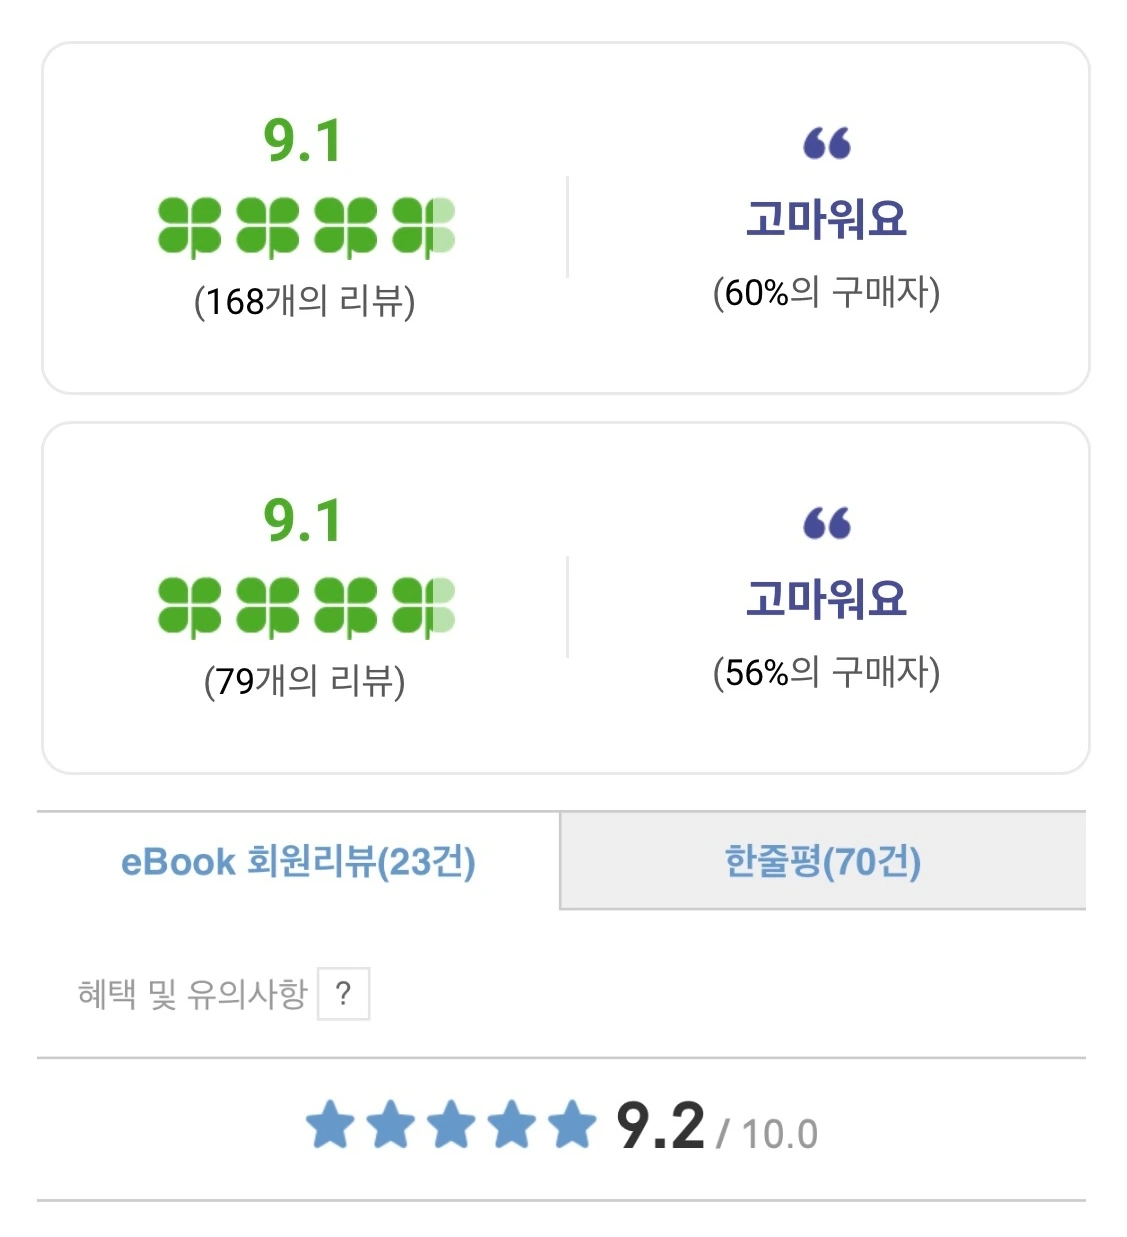
Task: Click the quotation mark icon in second card
Action: (827, 523)
